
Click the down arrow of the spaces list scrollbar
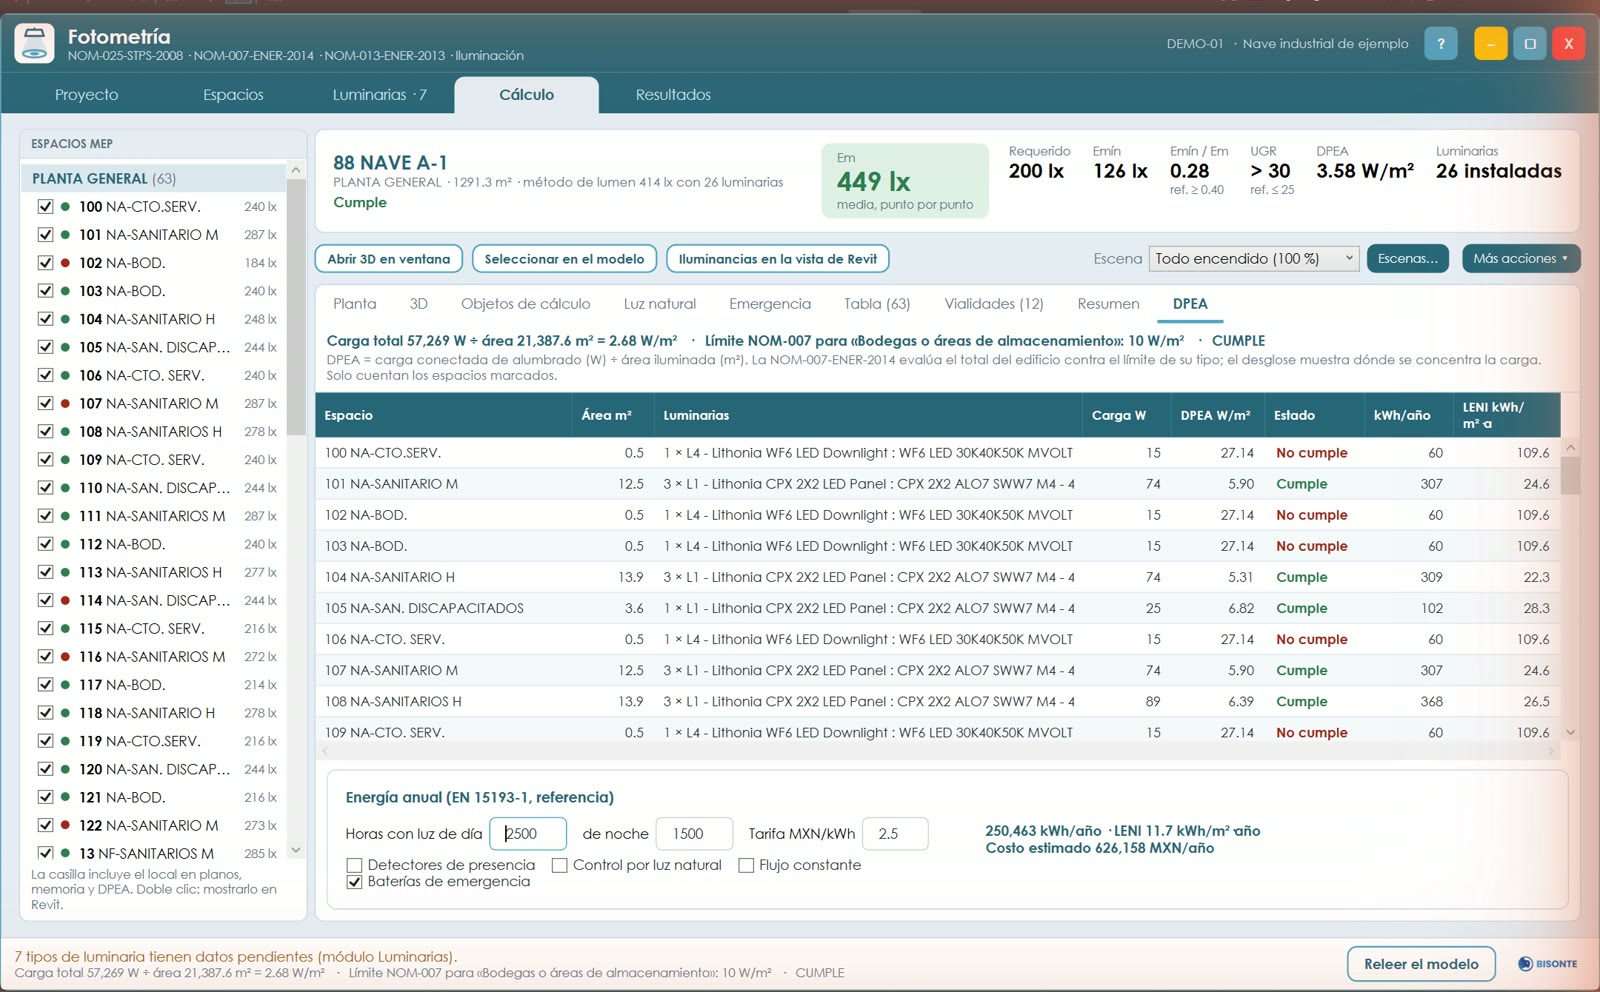pos(296,850)
